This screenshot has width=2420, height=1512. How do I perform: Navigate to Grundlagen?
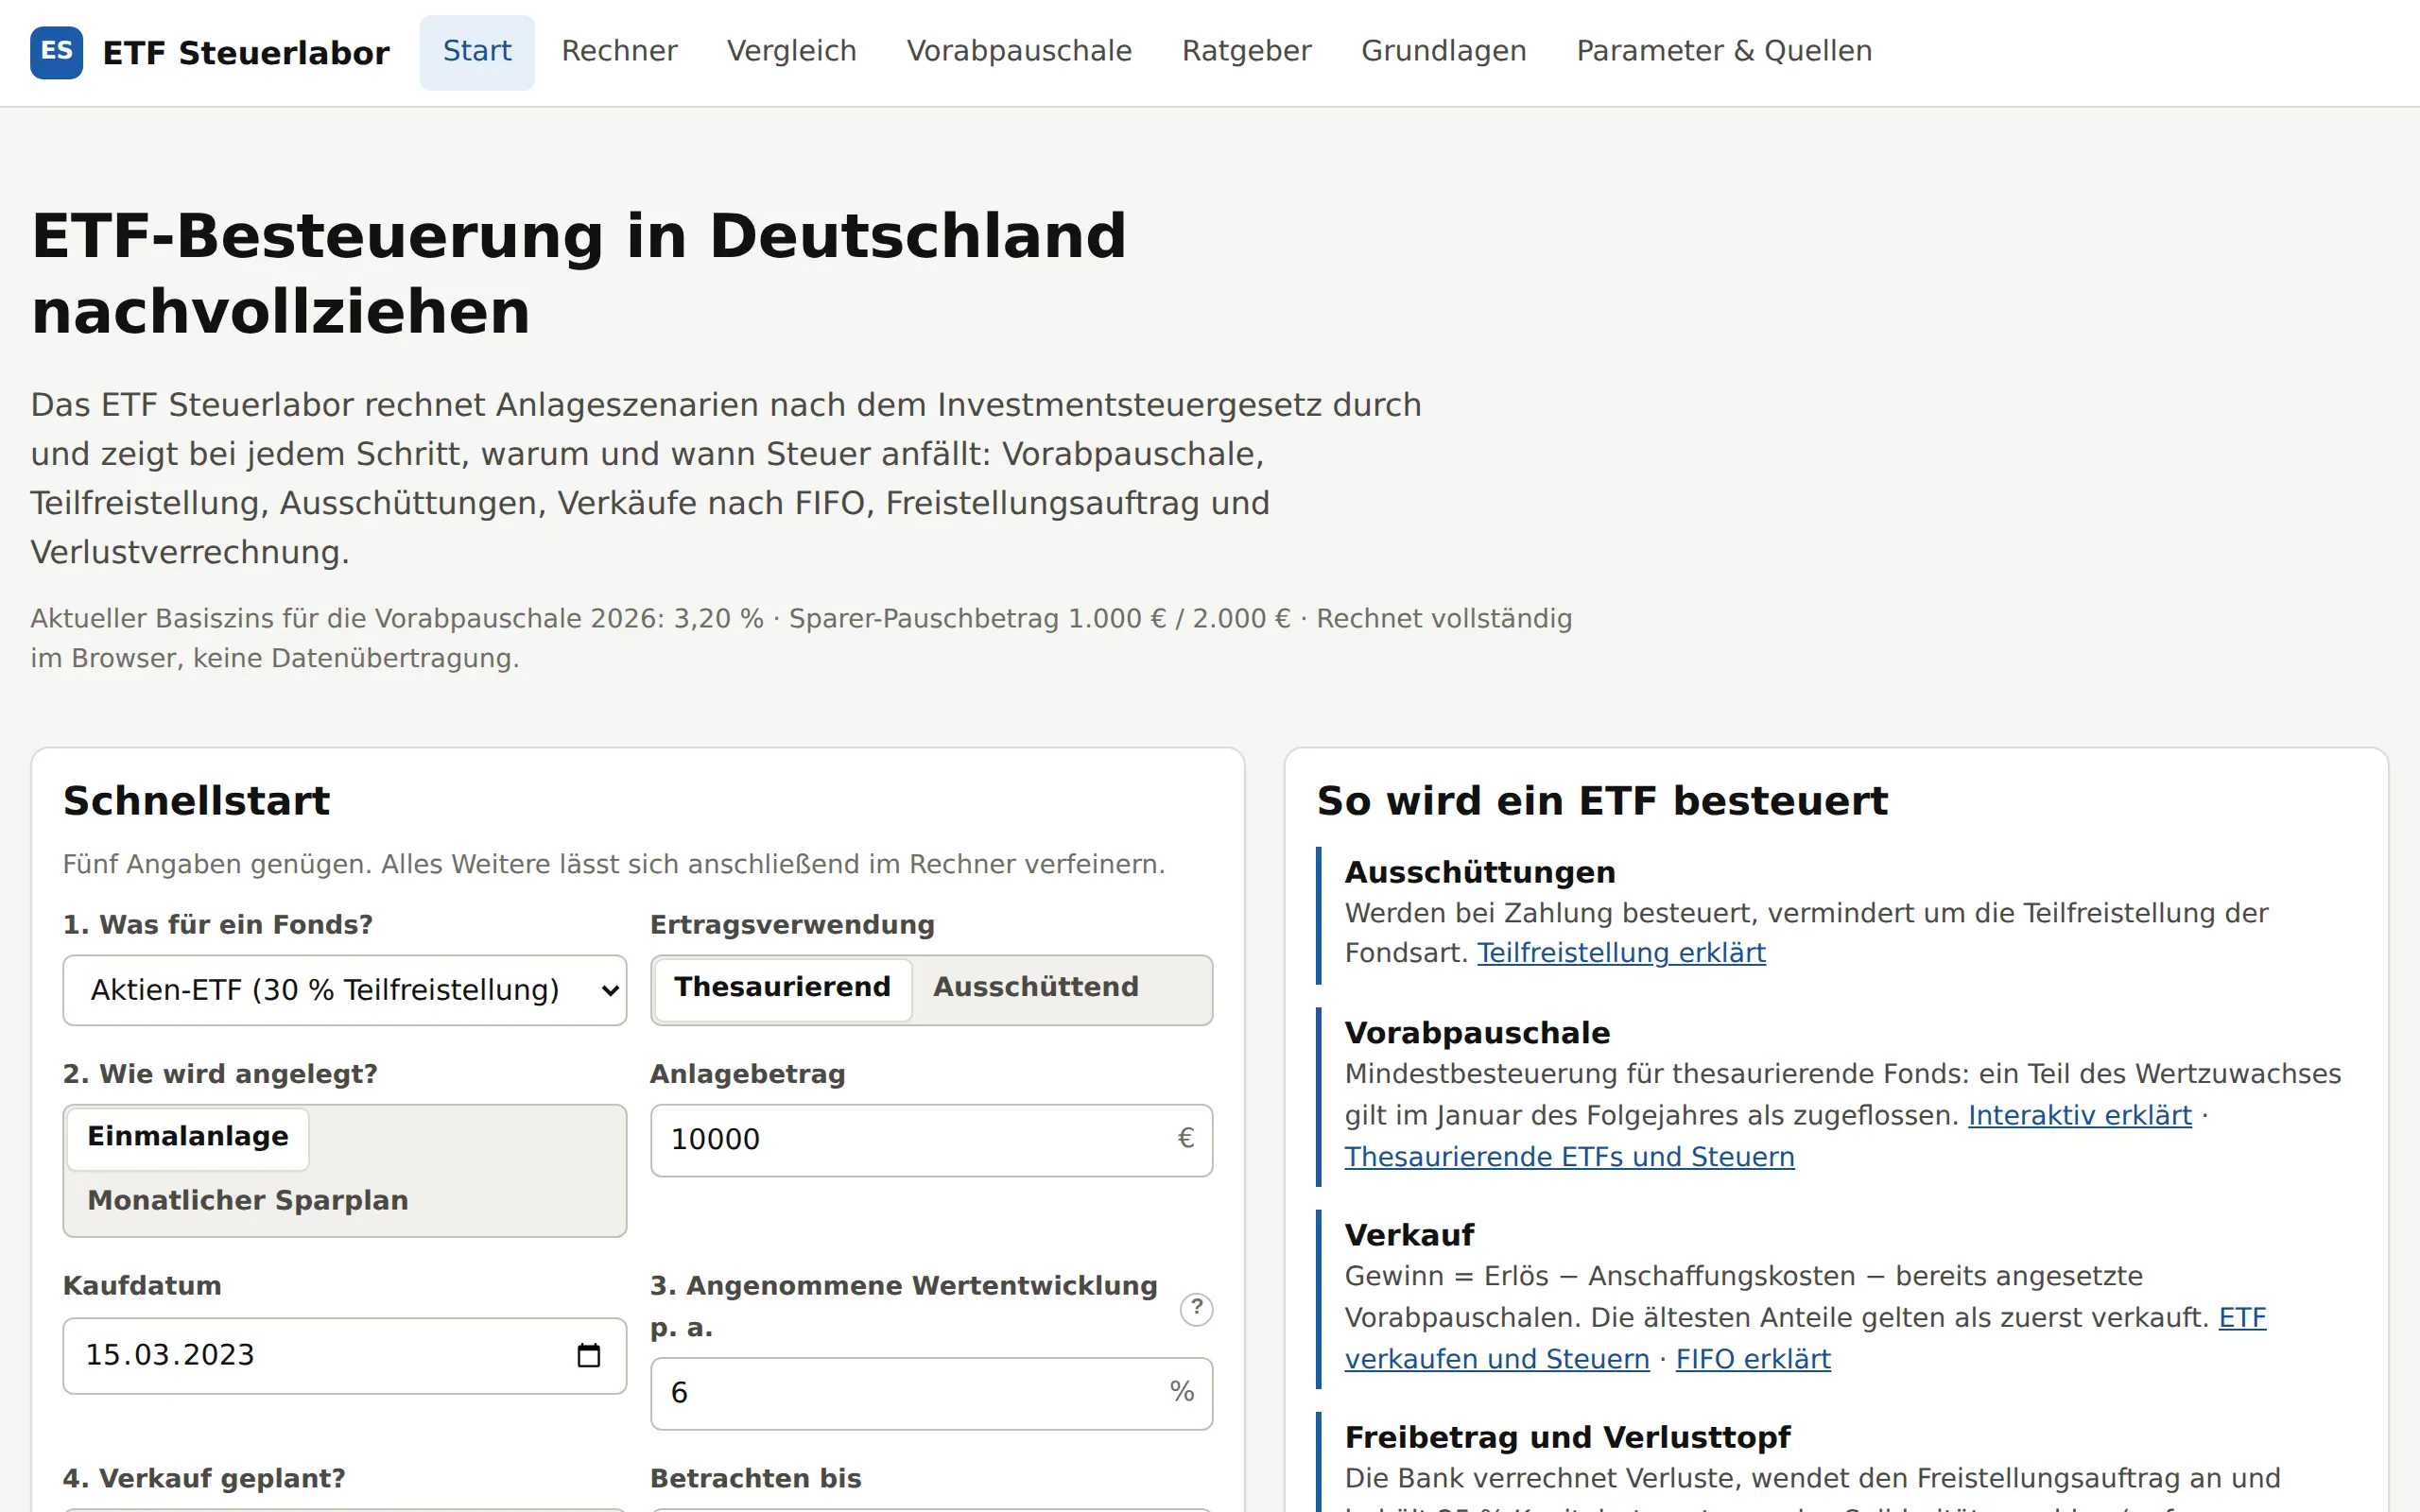click(x=1443, y=52)
